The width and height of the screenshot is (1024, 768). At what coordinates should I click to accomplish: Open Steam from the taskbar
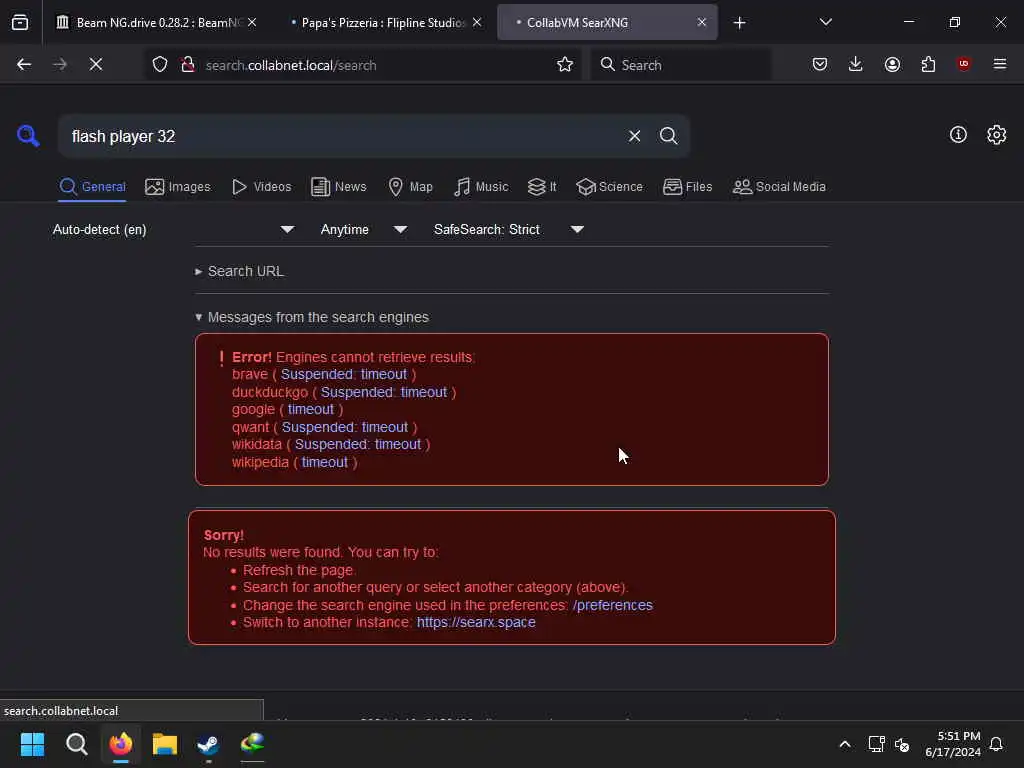(208, 744)
